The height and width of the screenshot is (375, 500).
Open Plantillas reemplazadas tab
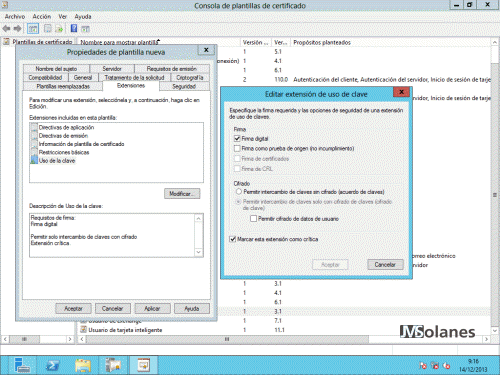coord(63,86)
